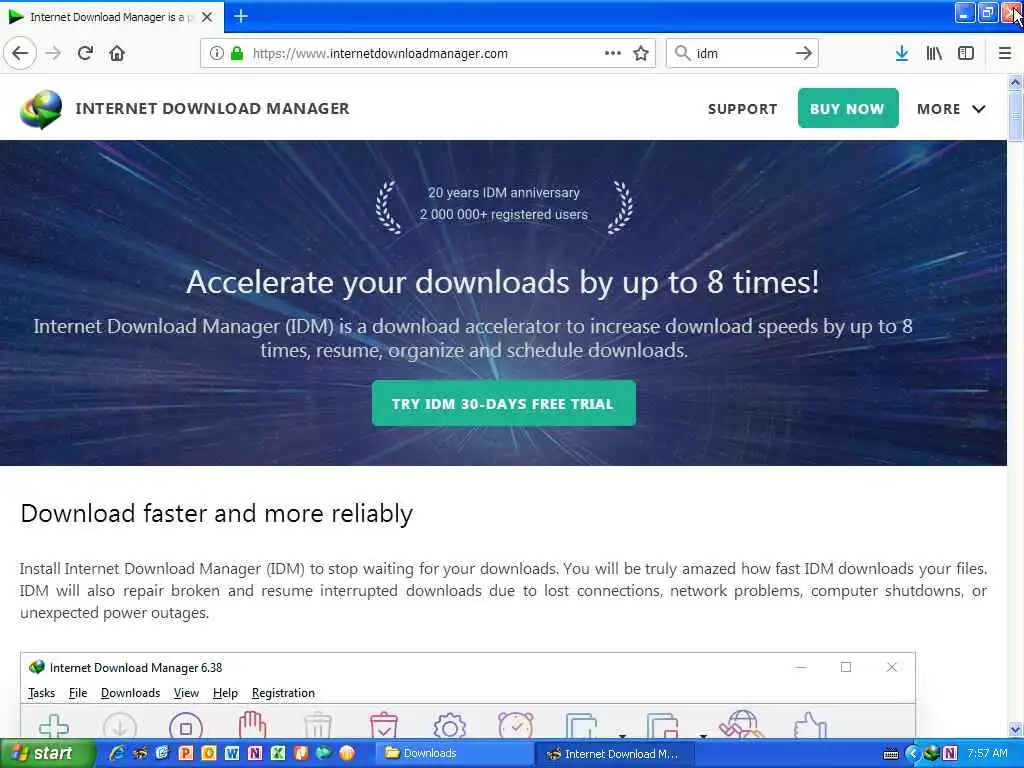Click the on-screen keyboard tray icon
This screenshot has height=768, width=1024.
(891, 754)
